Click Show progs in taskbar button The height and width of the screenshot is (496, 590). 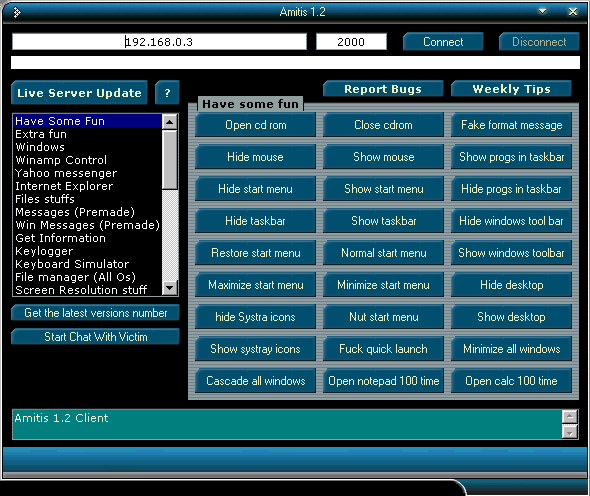[511, 157]
